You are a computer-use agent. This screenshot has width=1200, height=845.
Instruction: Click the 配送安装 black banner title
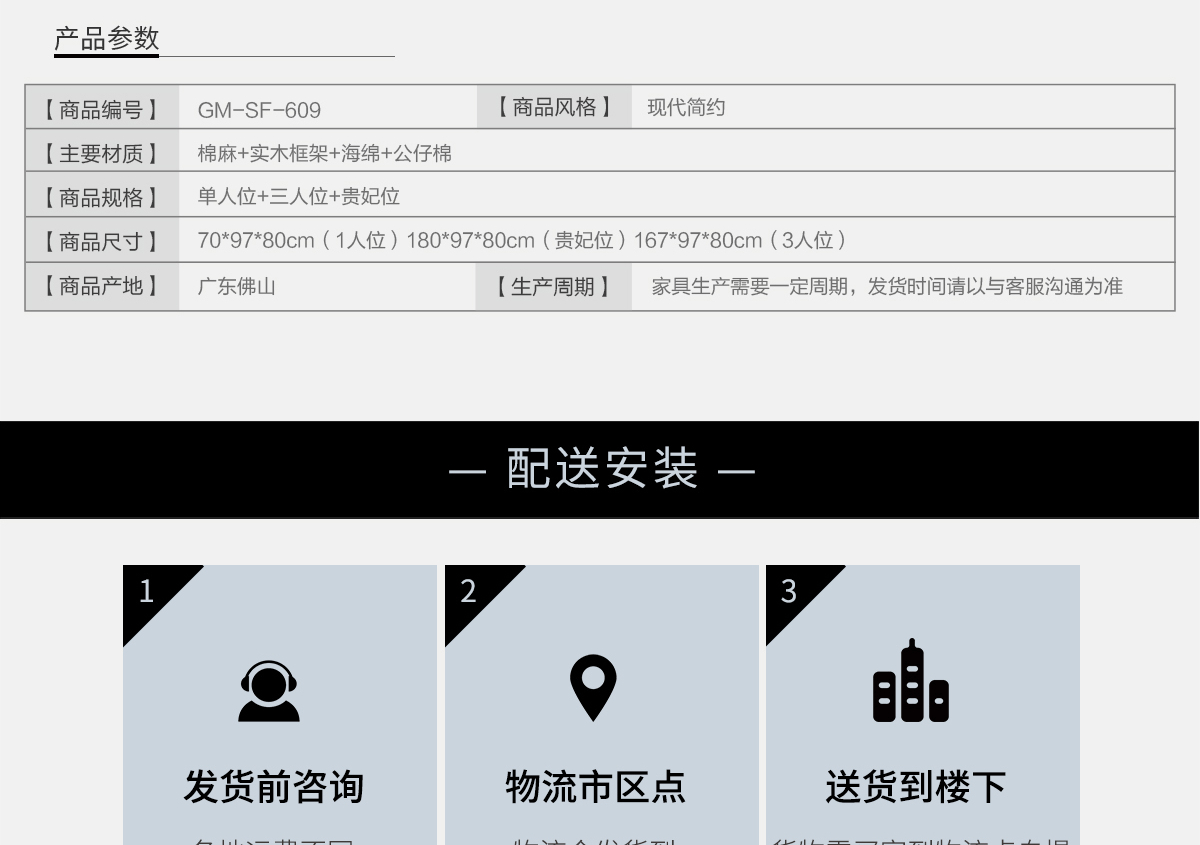(601, 469)
